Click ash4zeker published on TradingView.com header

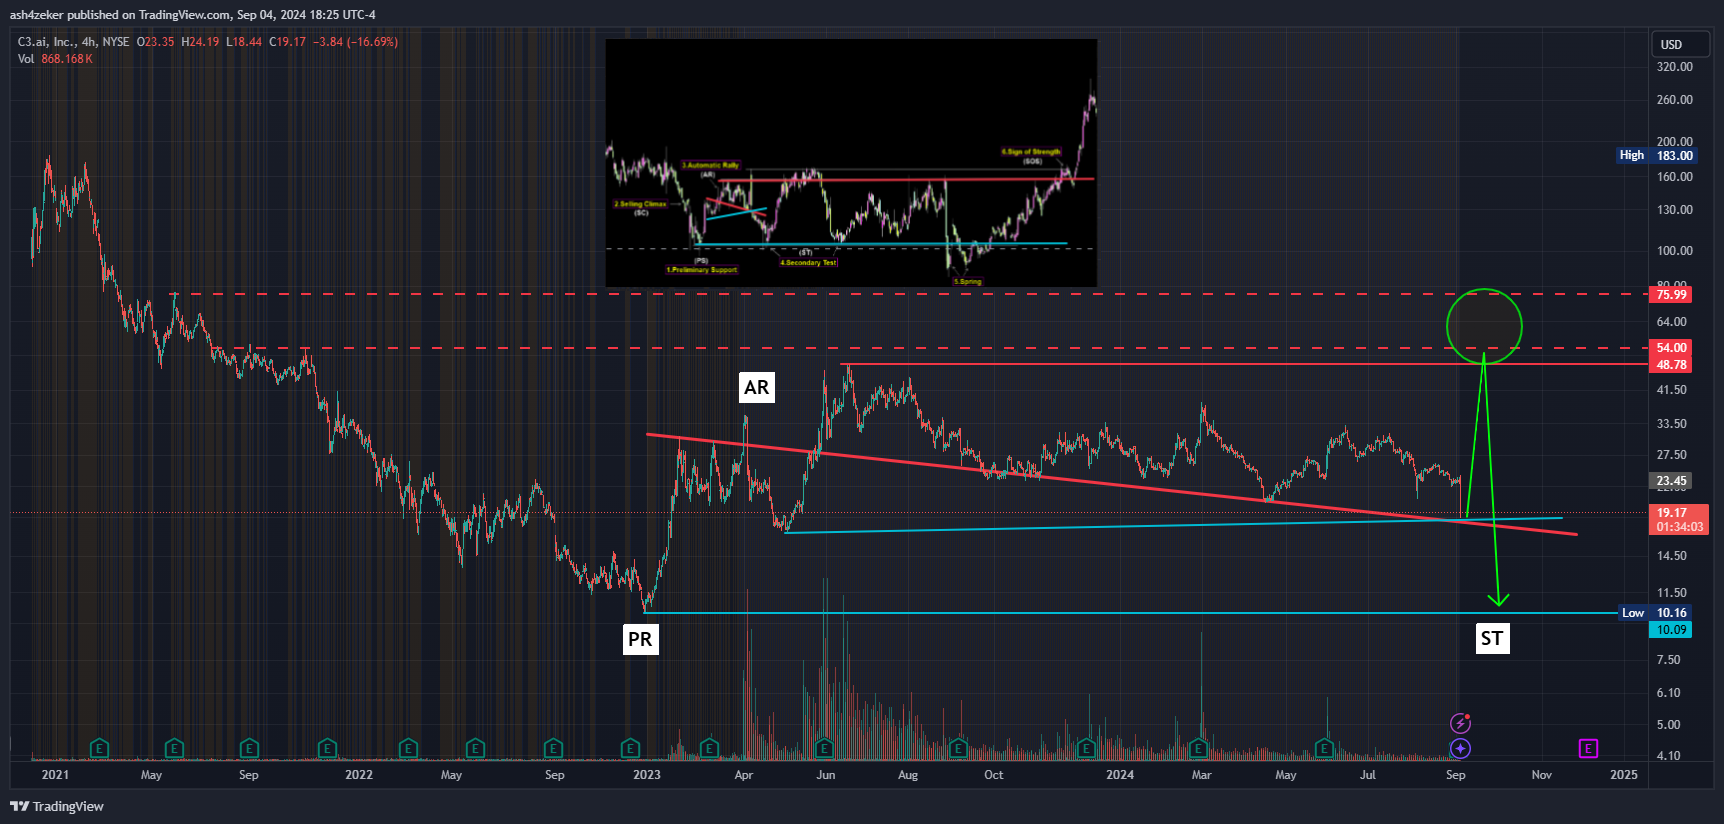[193, 15]
